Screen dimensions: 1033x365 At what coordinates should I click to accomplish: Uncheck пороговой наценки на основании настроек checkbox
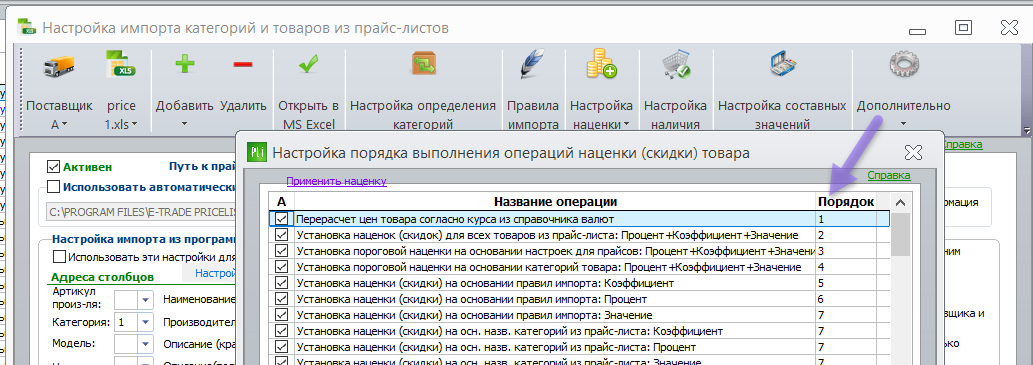coord(282,251)
